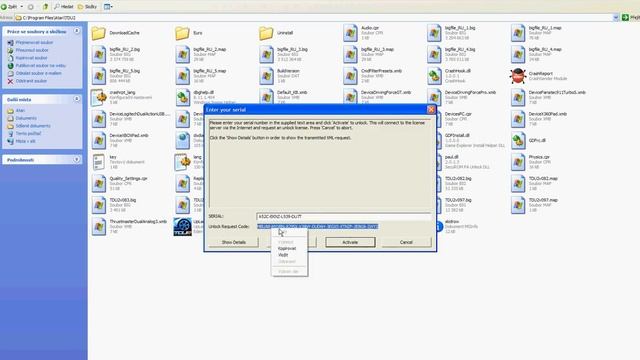
Task: Expand the address bar dropdown arrow
Action: (x=616, y=18)
